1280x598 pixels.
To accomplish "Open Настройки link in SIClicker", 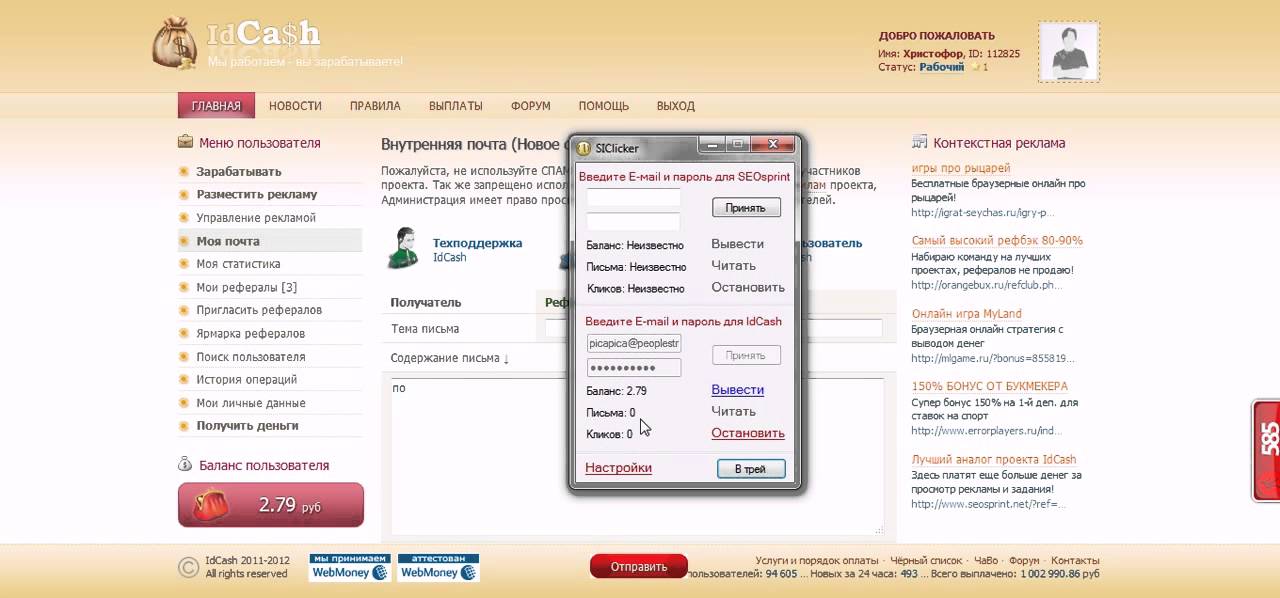I will pos(618,467).
